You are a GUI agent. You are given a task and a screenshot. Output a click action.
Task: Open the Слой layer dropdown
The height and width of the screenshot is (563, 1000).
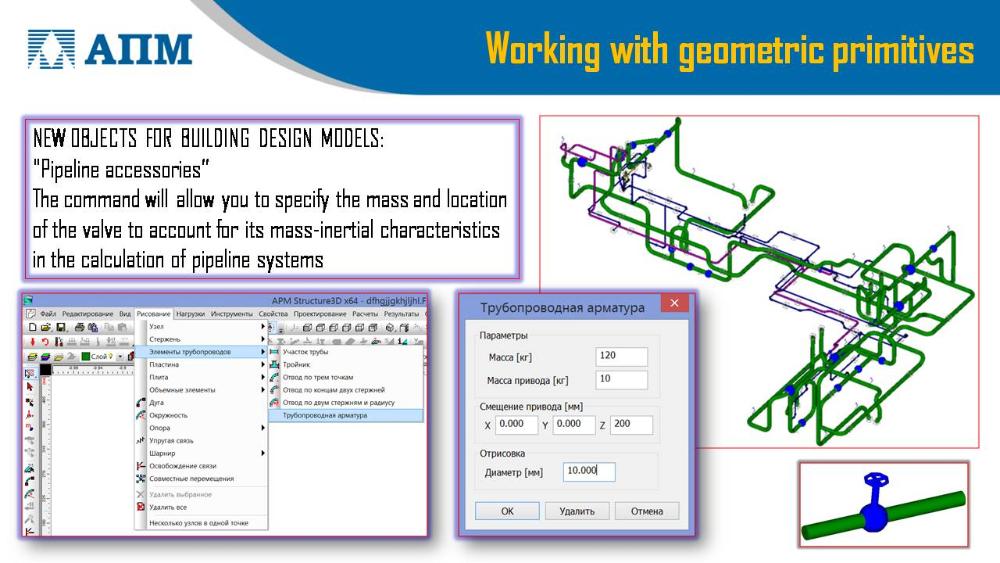(120, 356)
